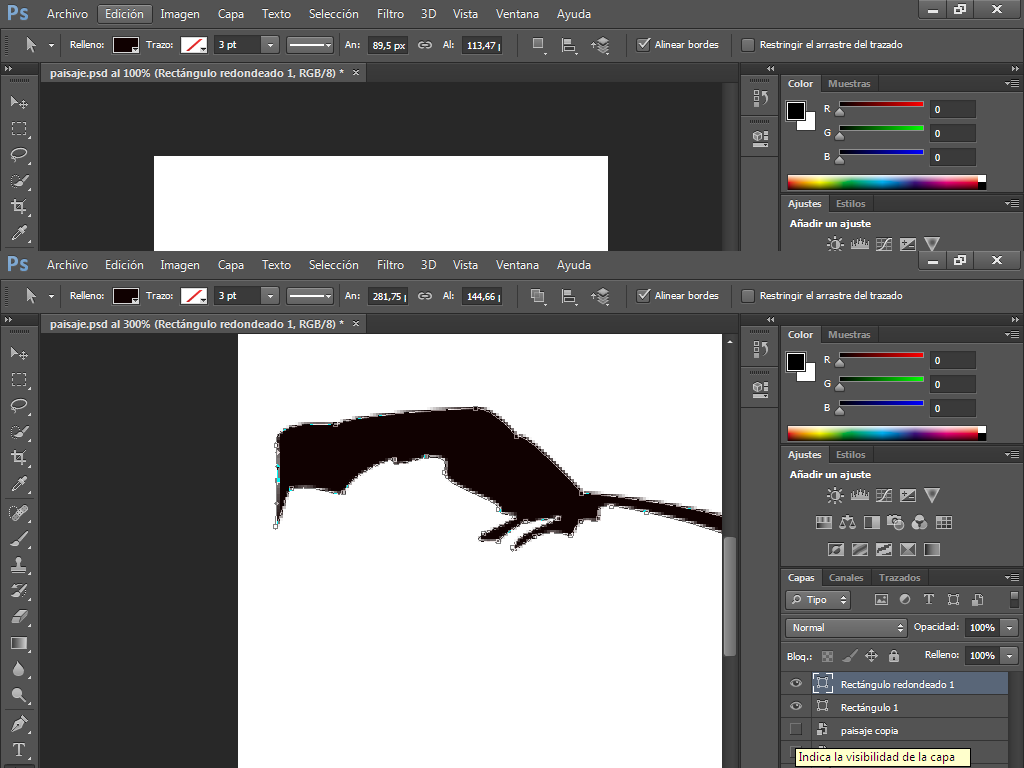Pick the Eraser tool
The image size is (1024, 768).
coord(19,617)
